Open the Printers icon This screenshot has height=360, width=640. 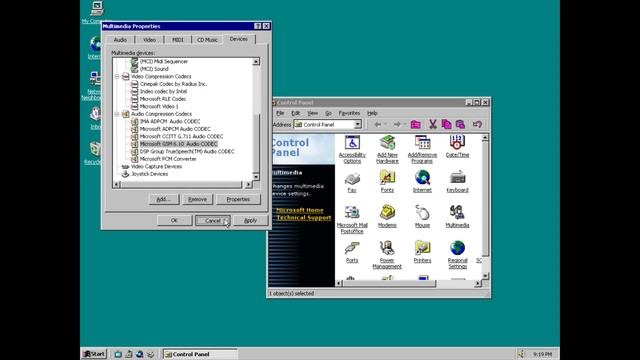coord(422,252)
